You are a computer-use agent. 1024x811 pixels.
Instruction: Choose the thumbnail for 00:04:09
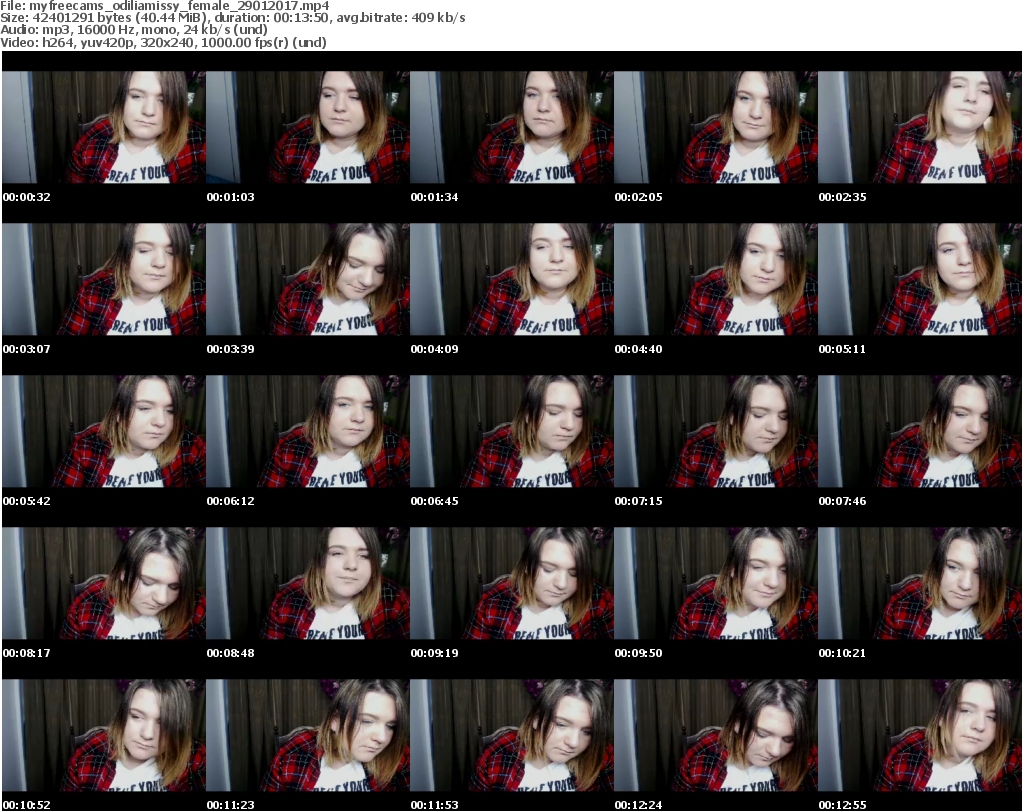click(x=511, y=279)
